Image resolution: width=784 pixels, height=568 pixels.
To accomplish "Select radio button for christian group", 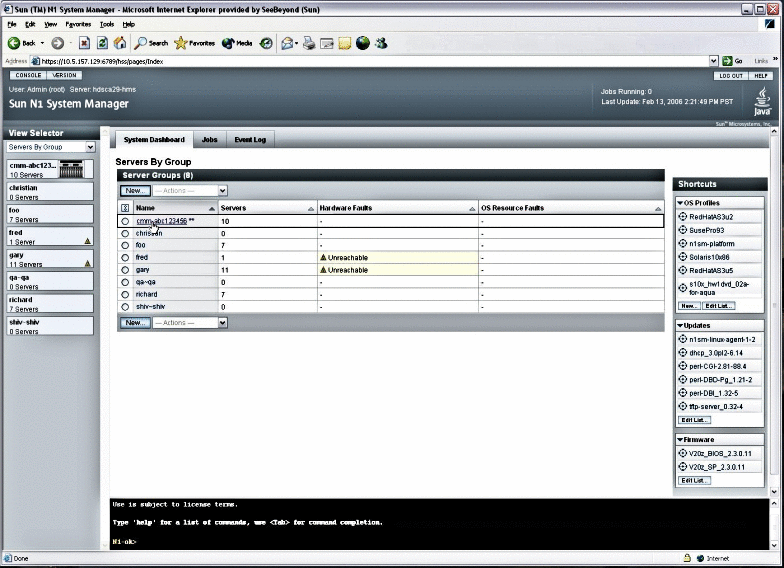I will tap(125, 234).
